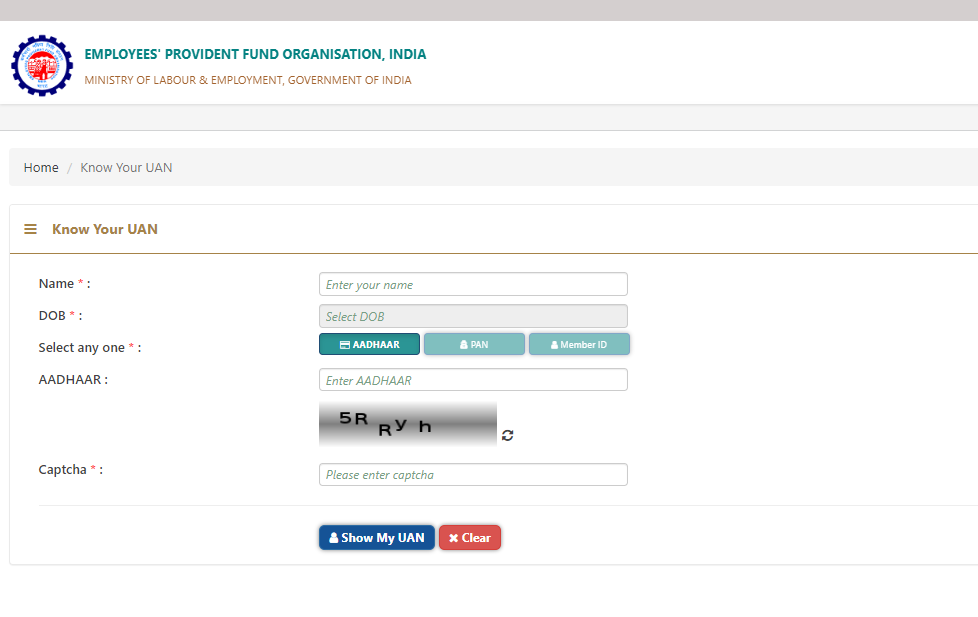Click the EPFO logo emblem

(x=42, y=65)
